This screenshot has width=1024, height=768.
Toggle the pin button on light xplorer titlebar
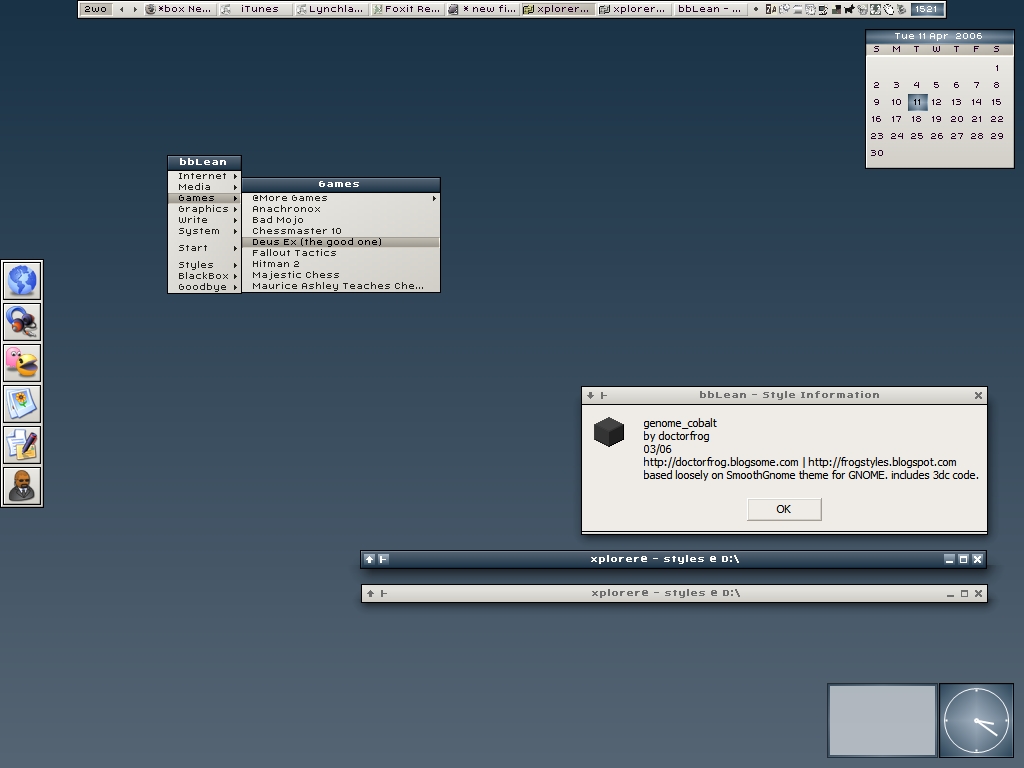pos(383,593)
